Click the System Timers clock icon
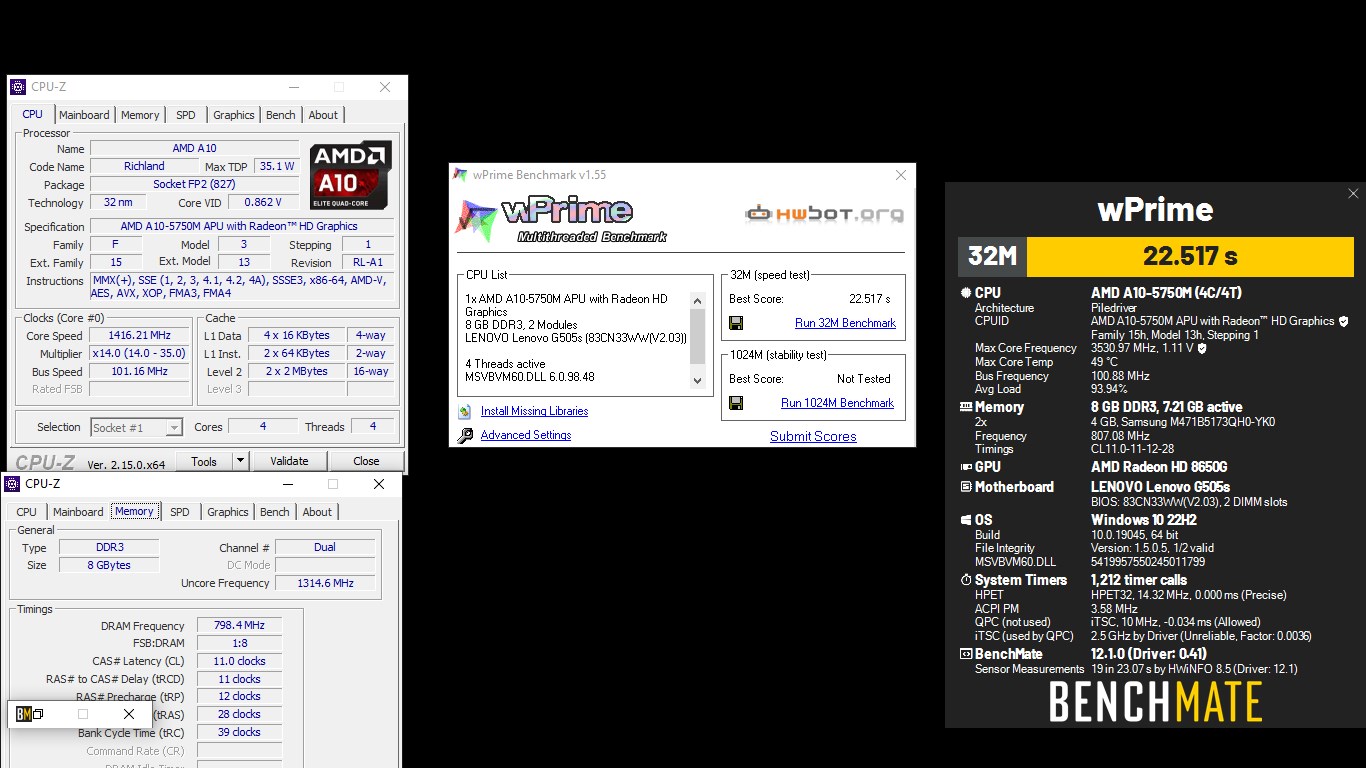The image size is (1366, 768). click(x=965, y=580)
